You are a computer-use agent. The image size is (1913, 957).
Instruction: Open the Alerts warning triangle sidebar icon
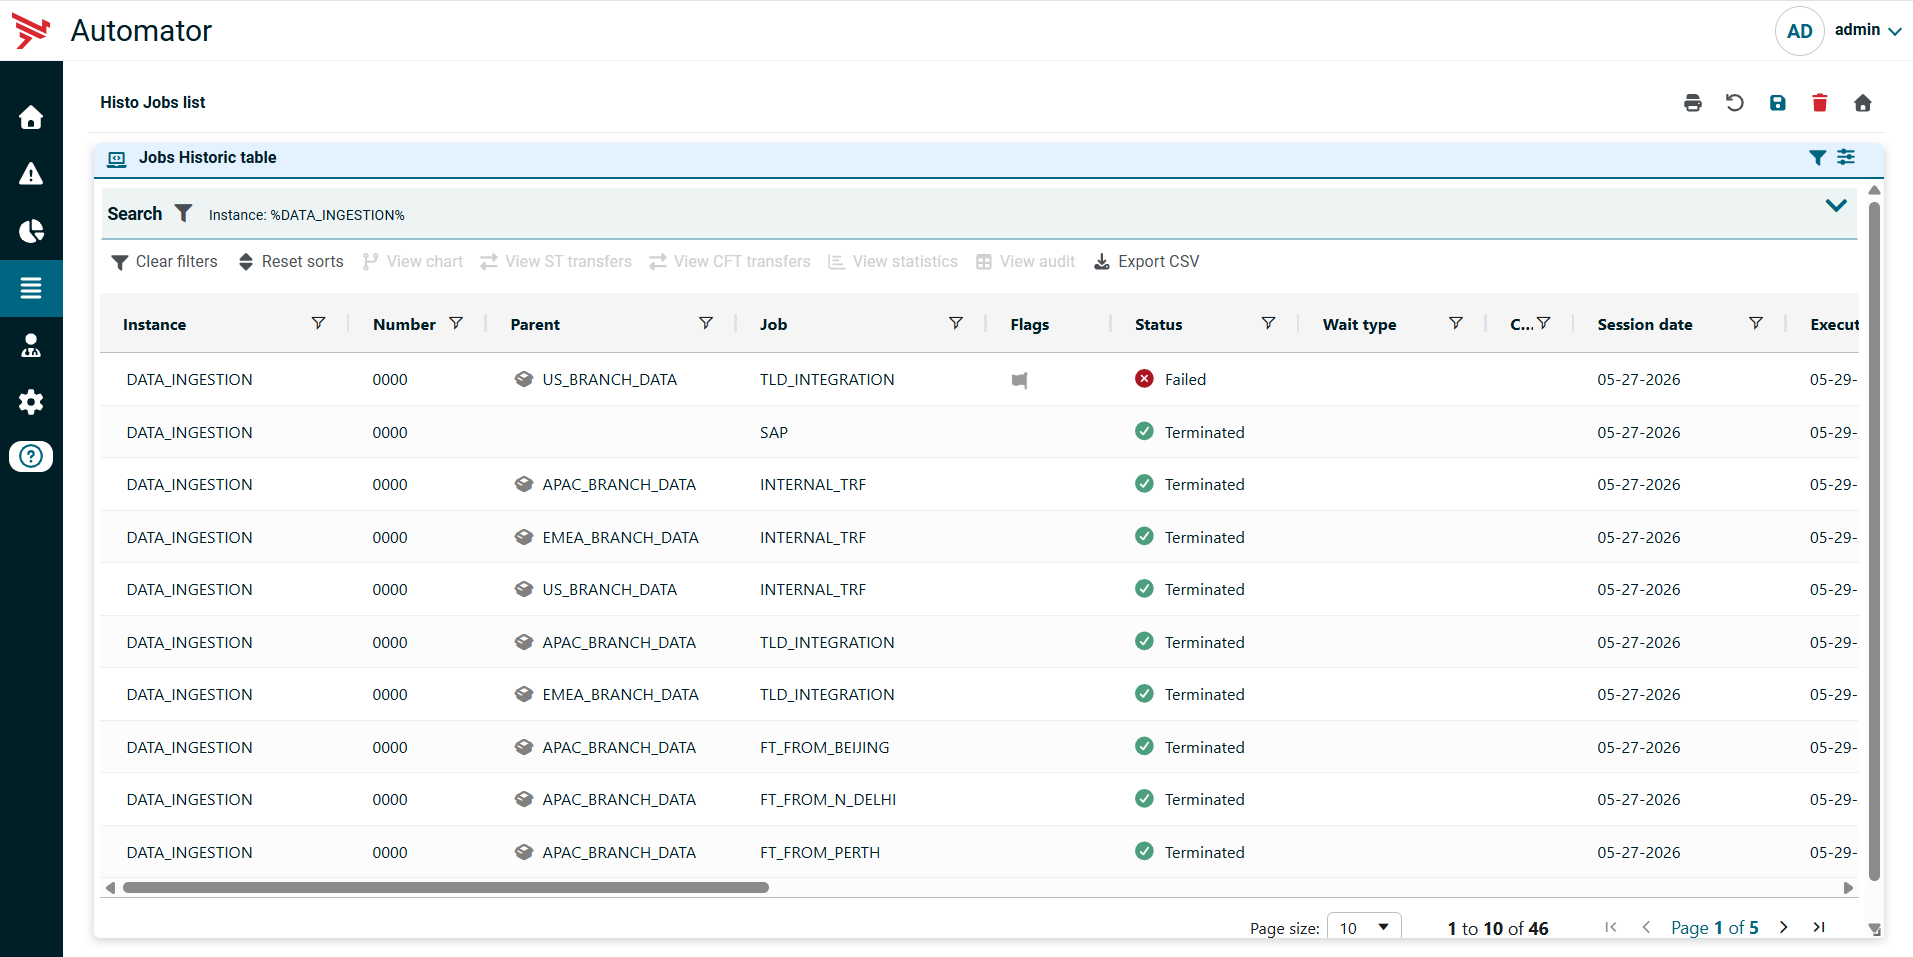[x=31, y=174]
